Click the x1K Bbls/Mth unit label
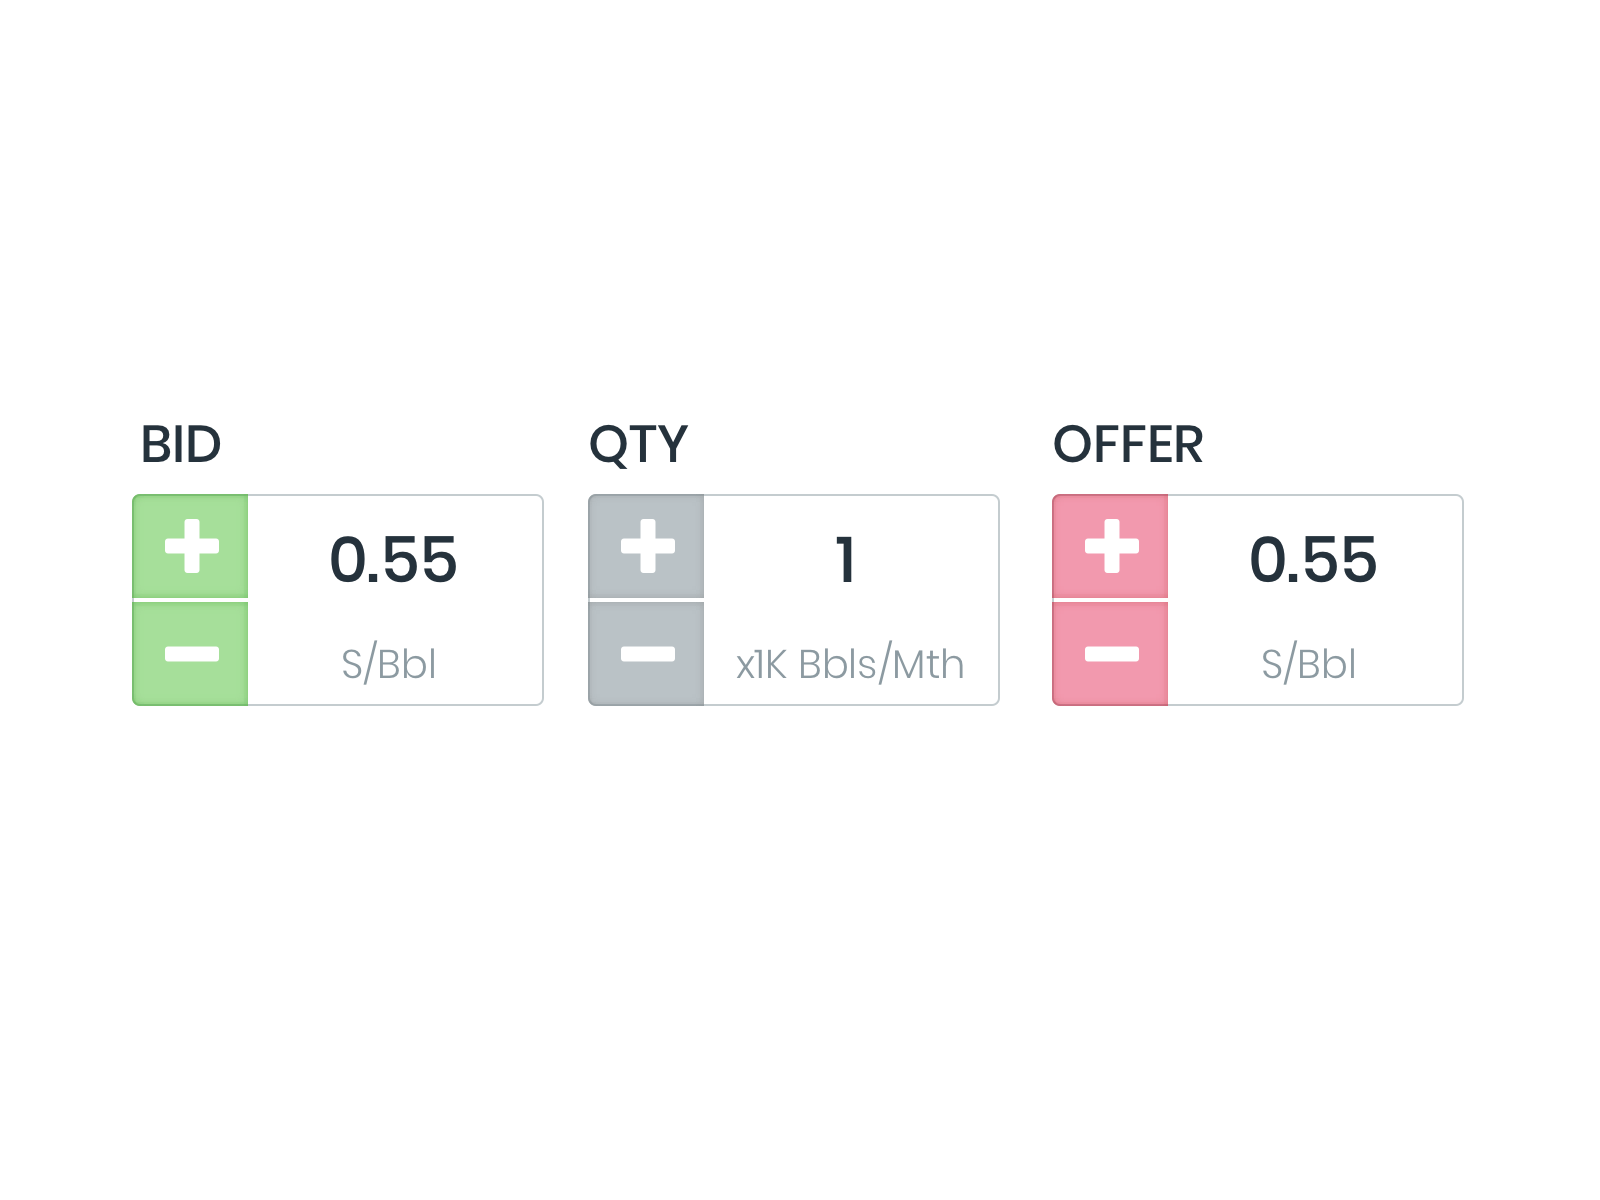 pyautogui.click(x=850, y=664)
